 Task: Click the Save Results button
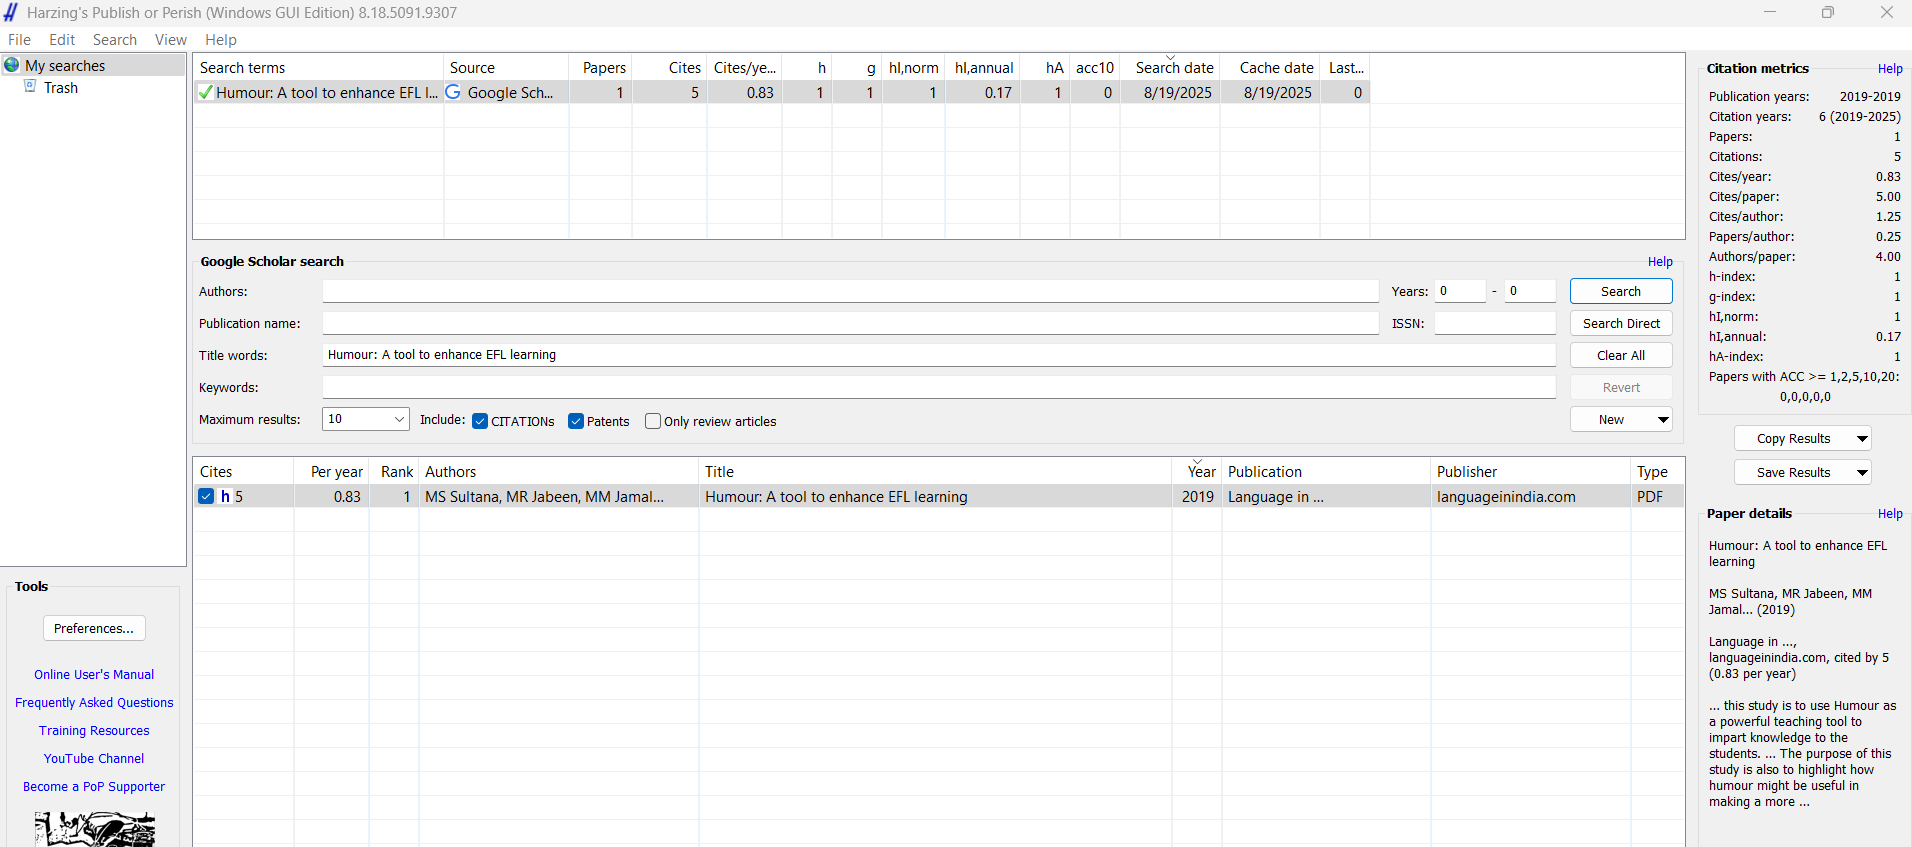click(x=1794, y=472)
